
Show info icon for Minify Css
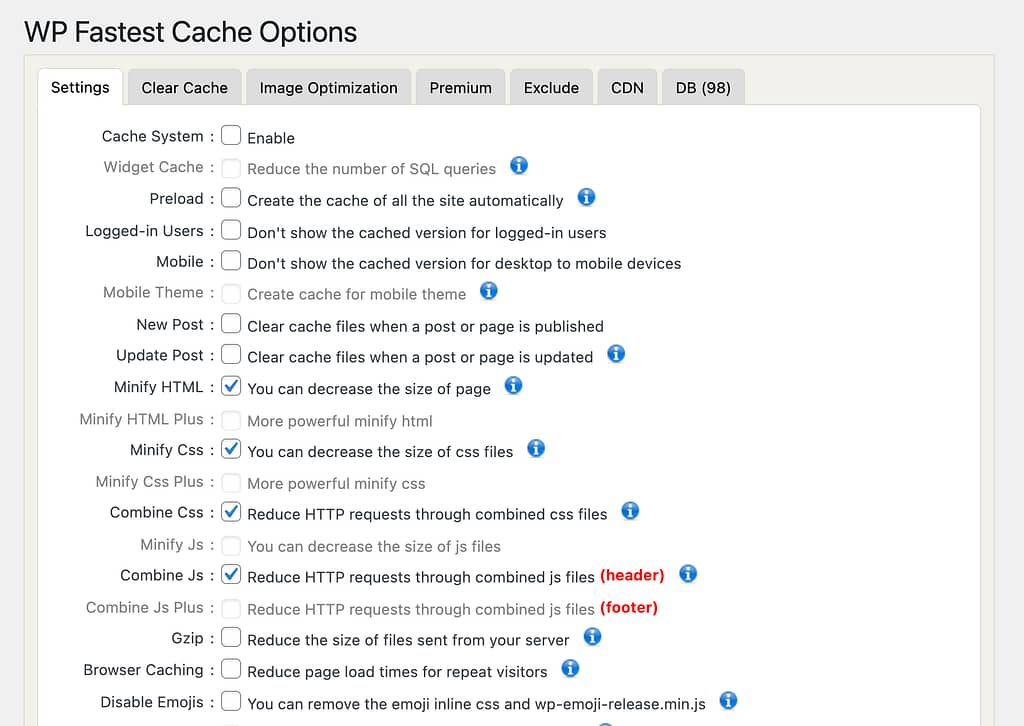[536, 449]
